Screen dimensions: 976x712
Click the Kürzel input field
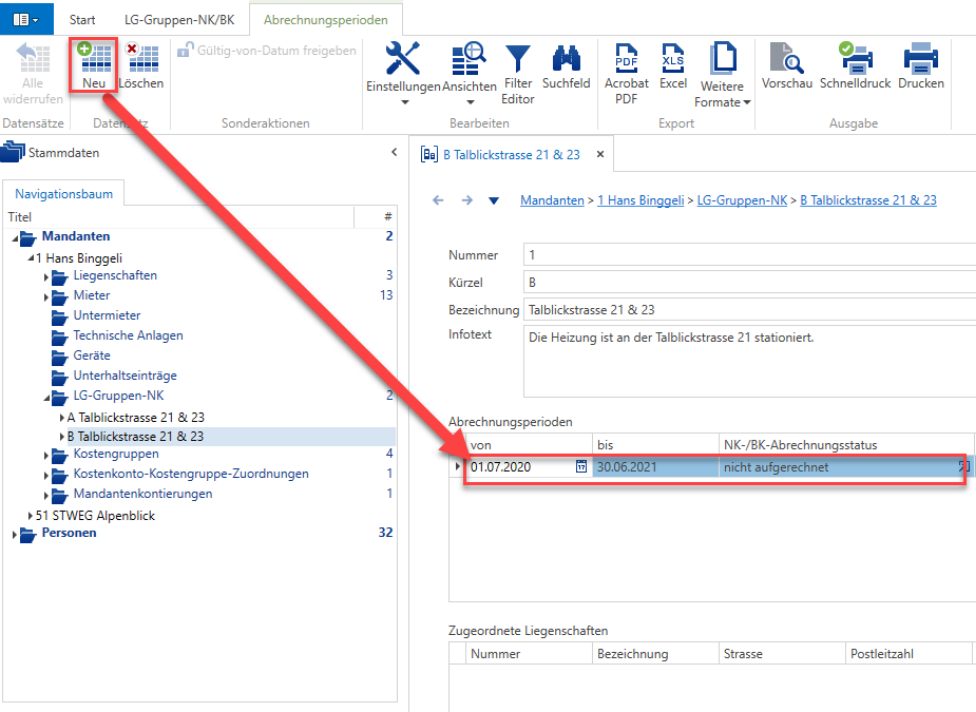coord(749,283)
